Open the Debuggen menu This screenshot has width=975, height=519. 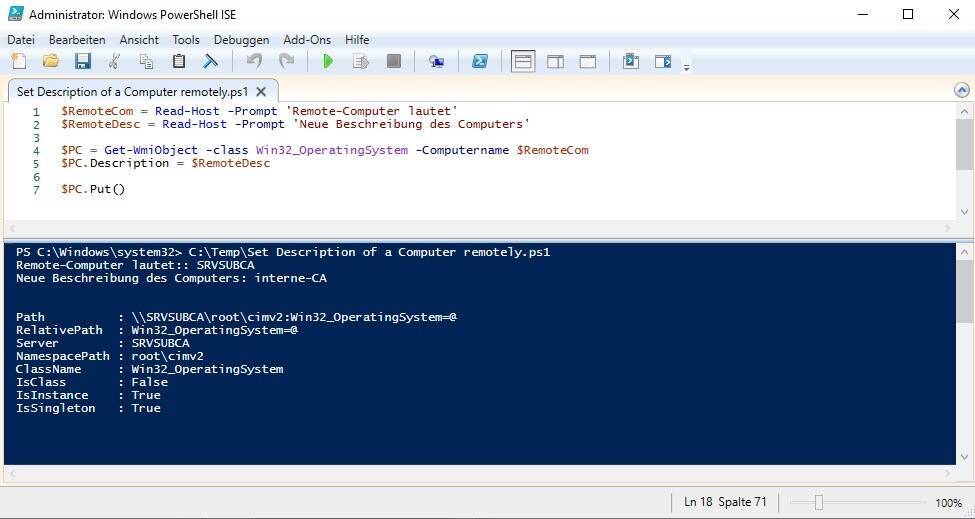[x=241, y=40]
